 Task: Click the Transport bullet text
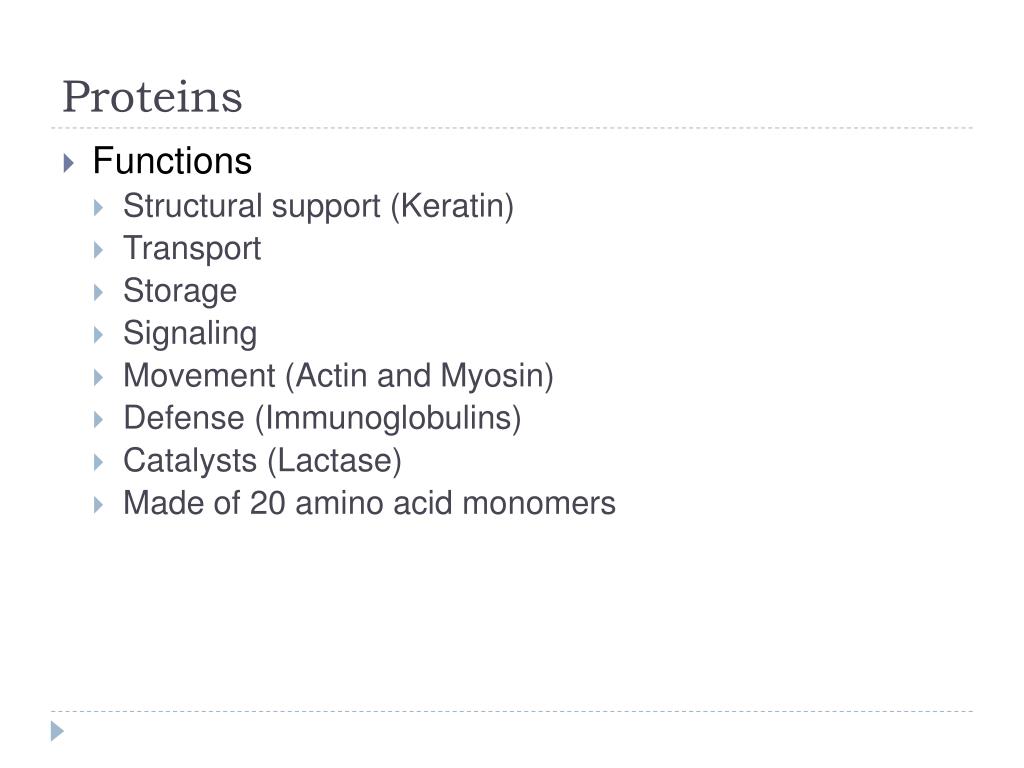[192, 249]
